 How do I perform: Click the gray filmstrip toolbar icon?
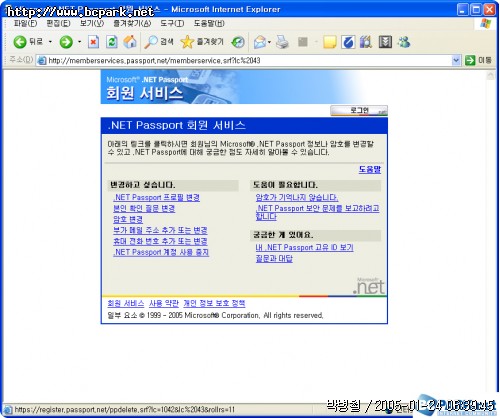point(385,42)
